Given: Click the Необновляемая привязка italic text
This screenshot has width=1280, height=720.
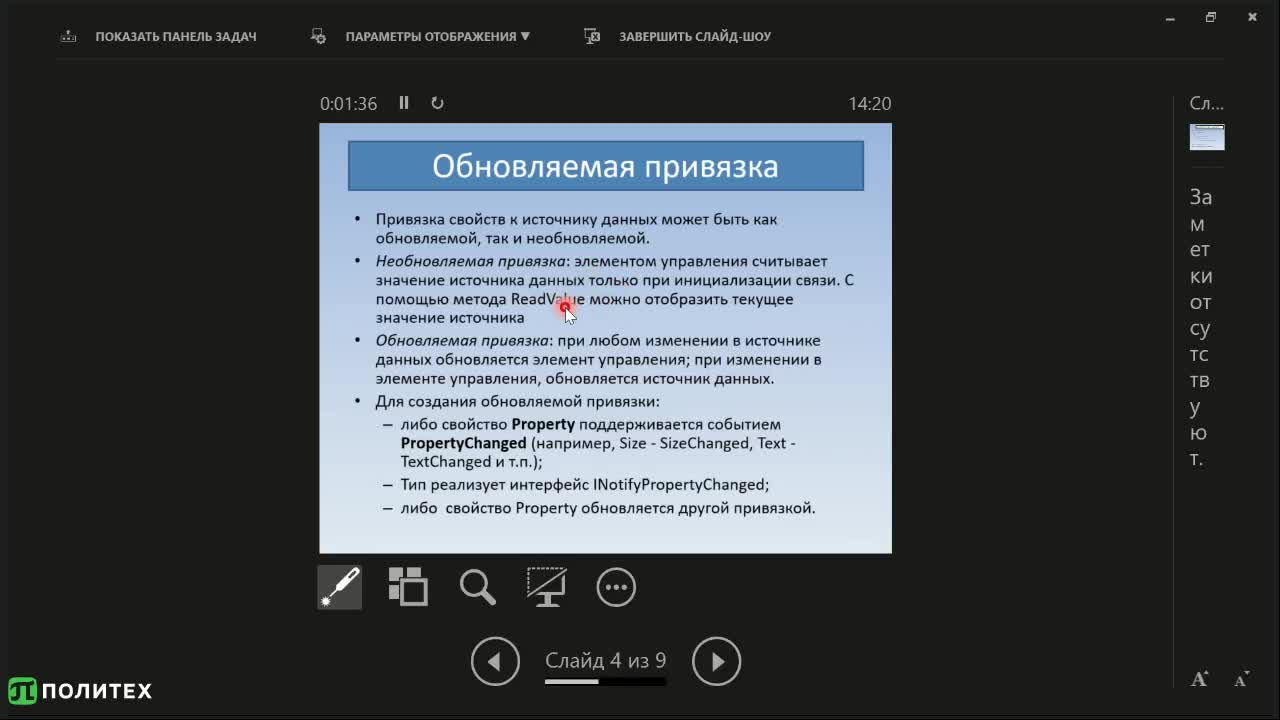Looking at the screenshot, I should [x=470, y=261].
